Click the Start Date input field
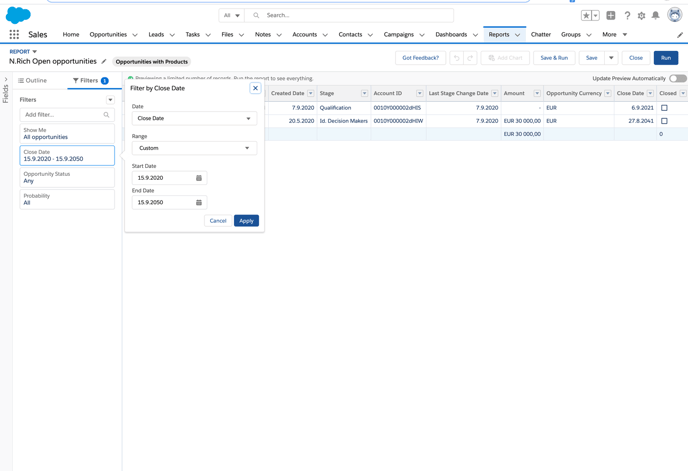The height and width of the screenshot is (471, 688). click(x=169, y=178)
